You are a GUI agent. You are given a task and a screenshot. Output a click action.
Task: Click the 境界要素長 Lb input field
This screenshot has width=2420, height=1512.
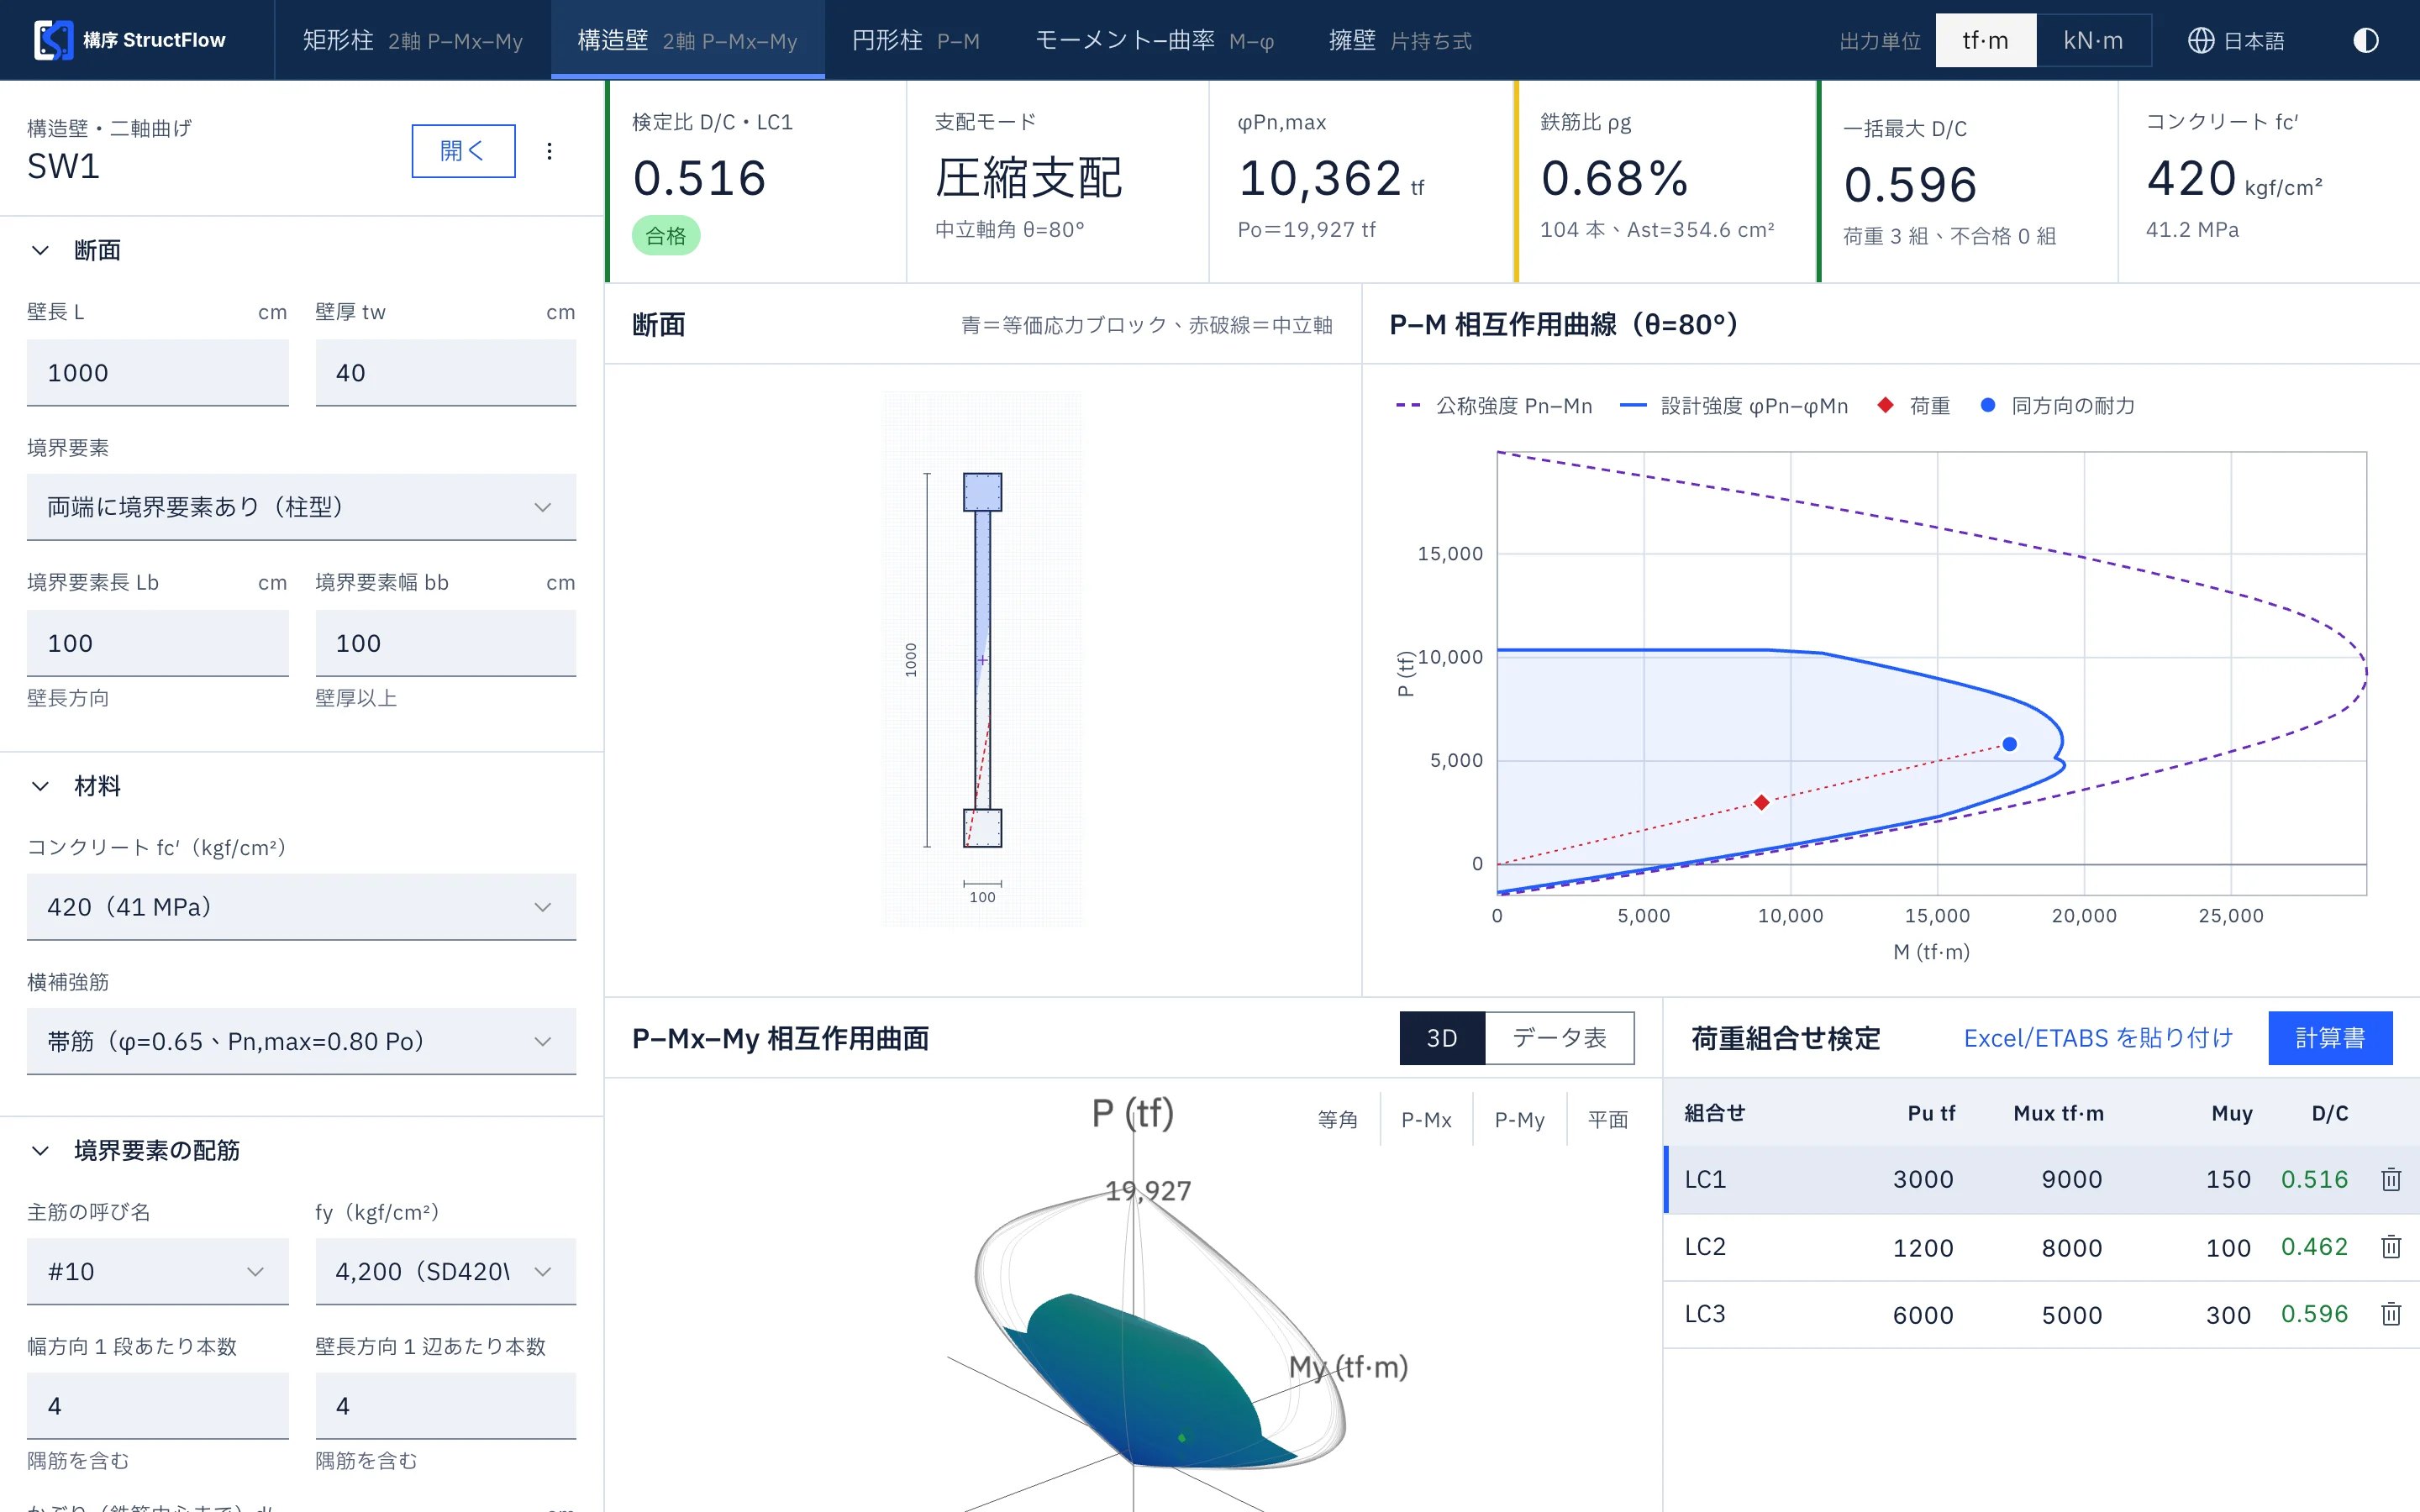[x=158, y=643]
